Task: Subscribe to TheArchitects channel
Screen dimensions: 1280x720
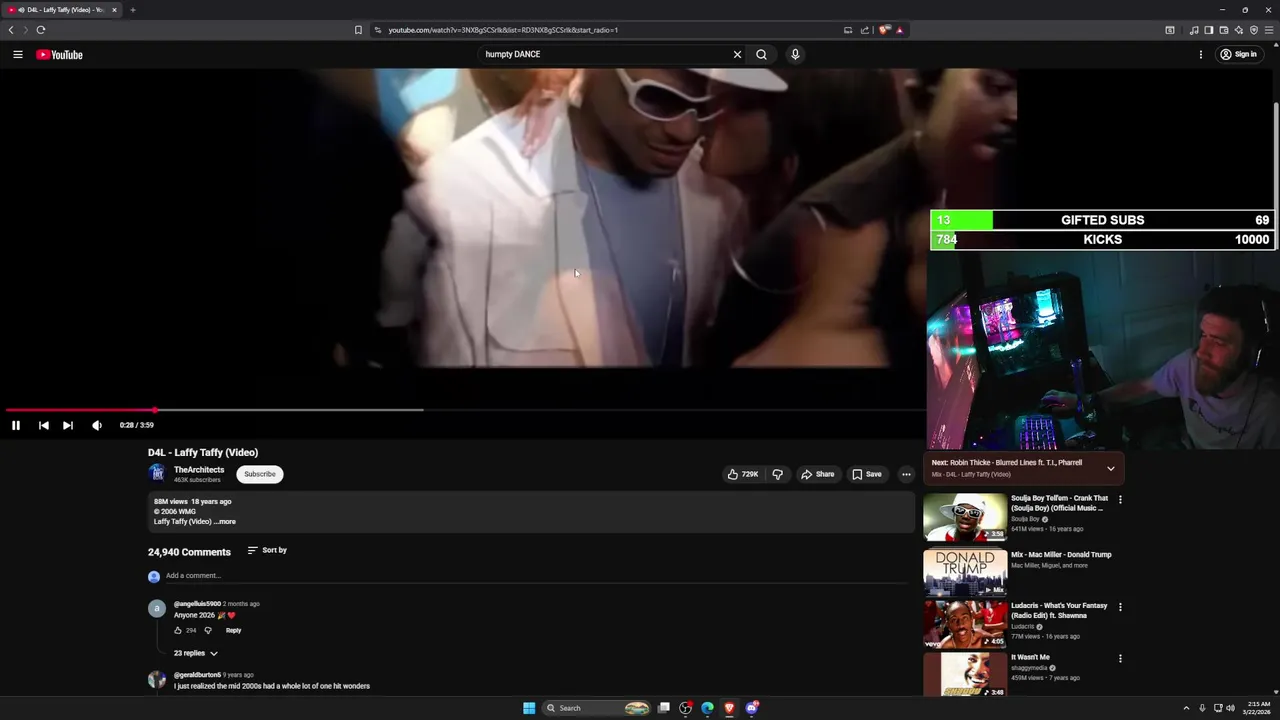Action: [260, 474]
